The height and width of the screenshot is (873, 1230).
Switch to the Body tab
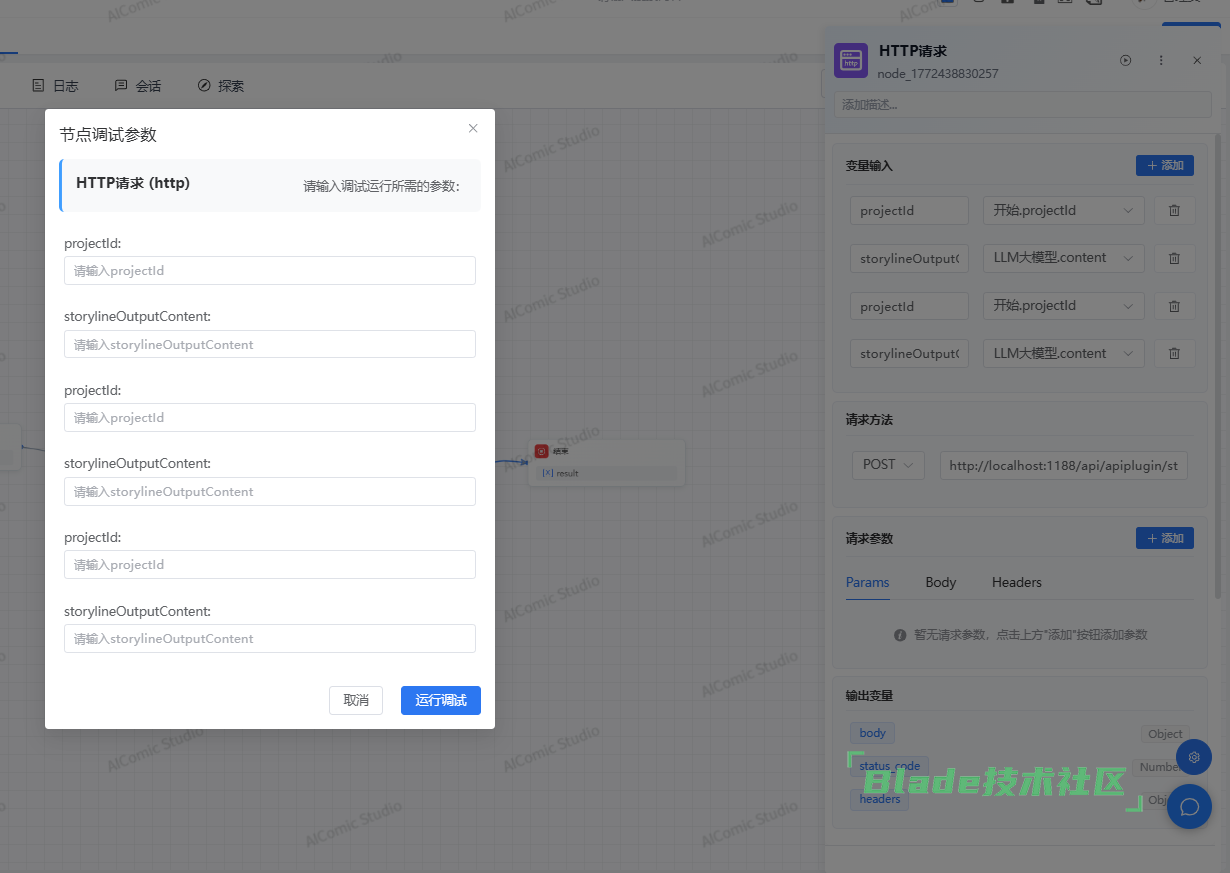[940, 582]
